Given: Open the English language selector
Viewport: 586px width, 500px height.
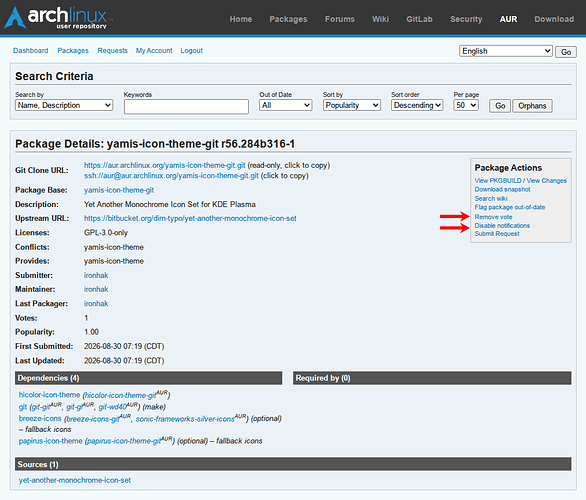Looking at the screenshot, I should click(506, 51).
